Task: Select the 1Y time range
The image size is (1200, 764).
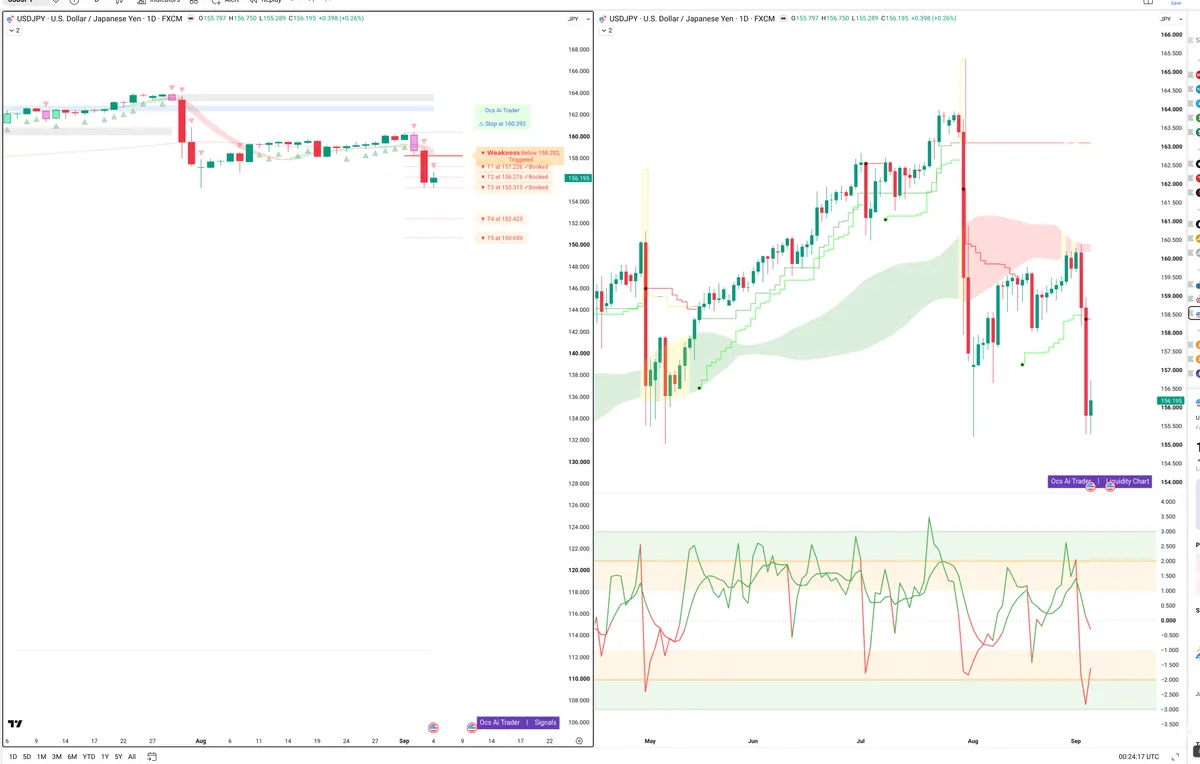Action: point(105,757)
